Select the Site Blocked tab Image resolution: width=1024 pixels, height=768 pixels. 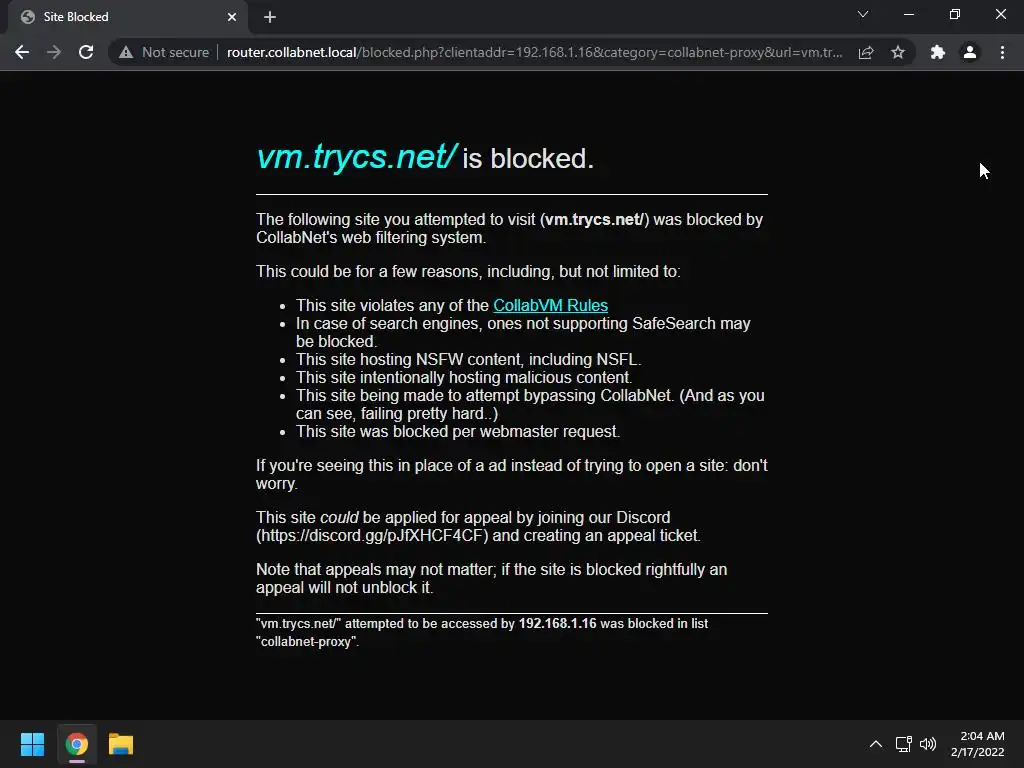[127, 17]
